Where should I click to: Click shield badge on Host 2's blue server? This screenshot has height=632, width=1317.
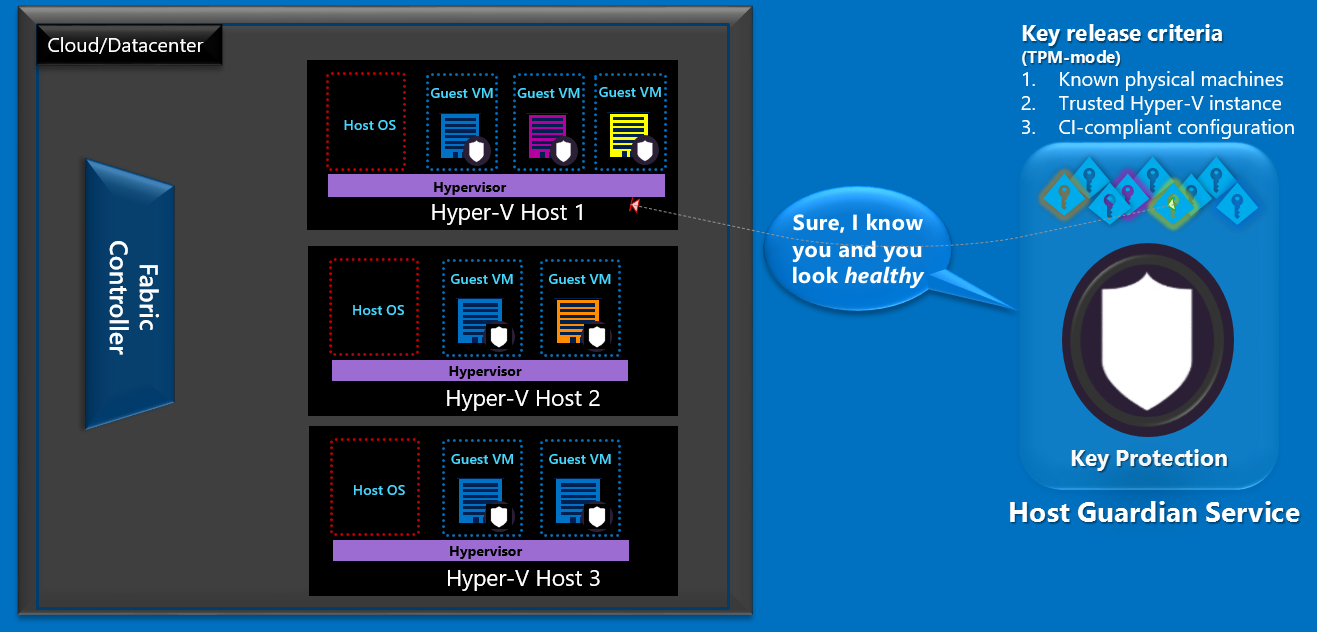tap(498, 337)
